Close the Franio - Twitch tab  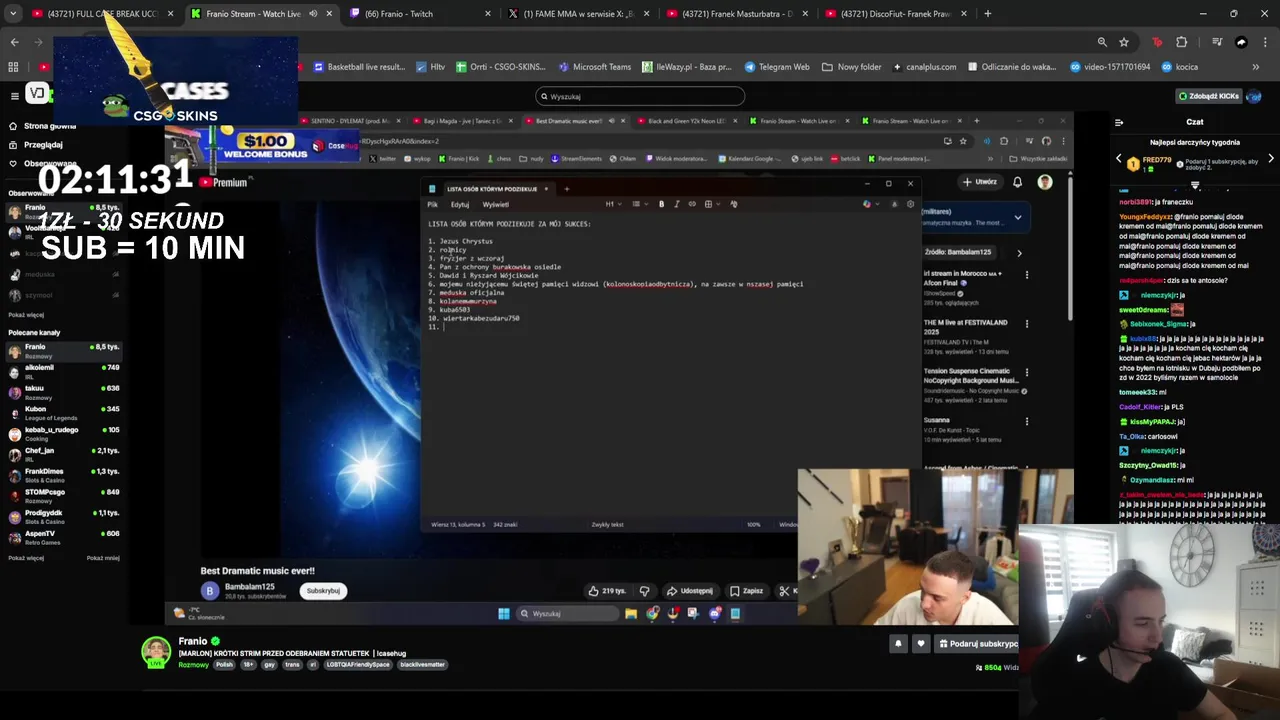click(488, 14)
